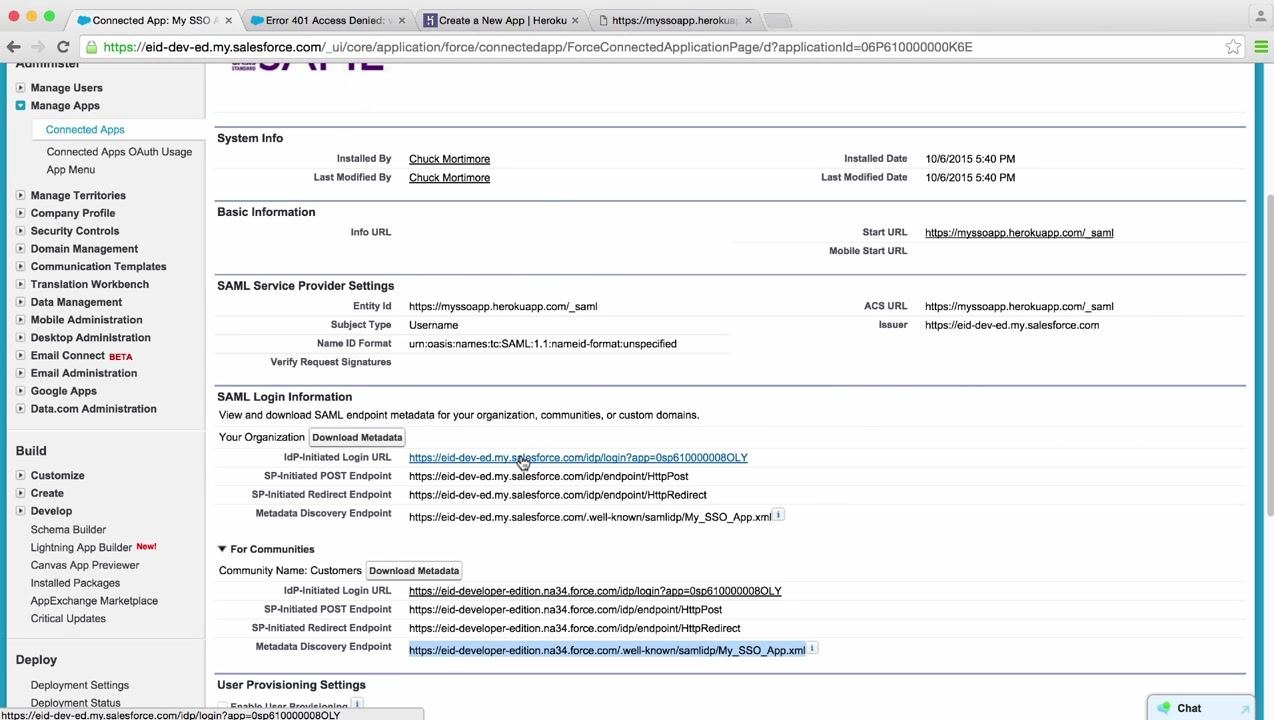Close the Error 401 Access Denied tab
Viewport: 1274px width, 720px height.
(402, 20)
